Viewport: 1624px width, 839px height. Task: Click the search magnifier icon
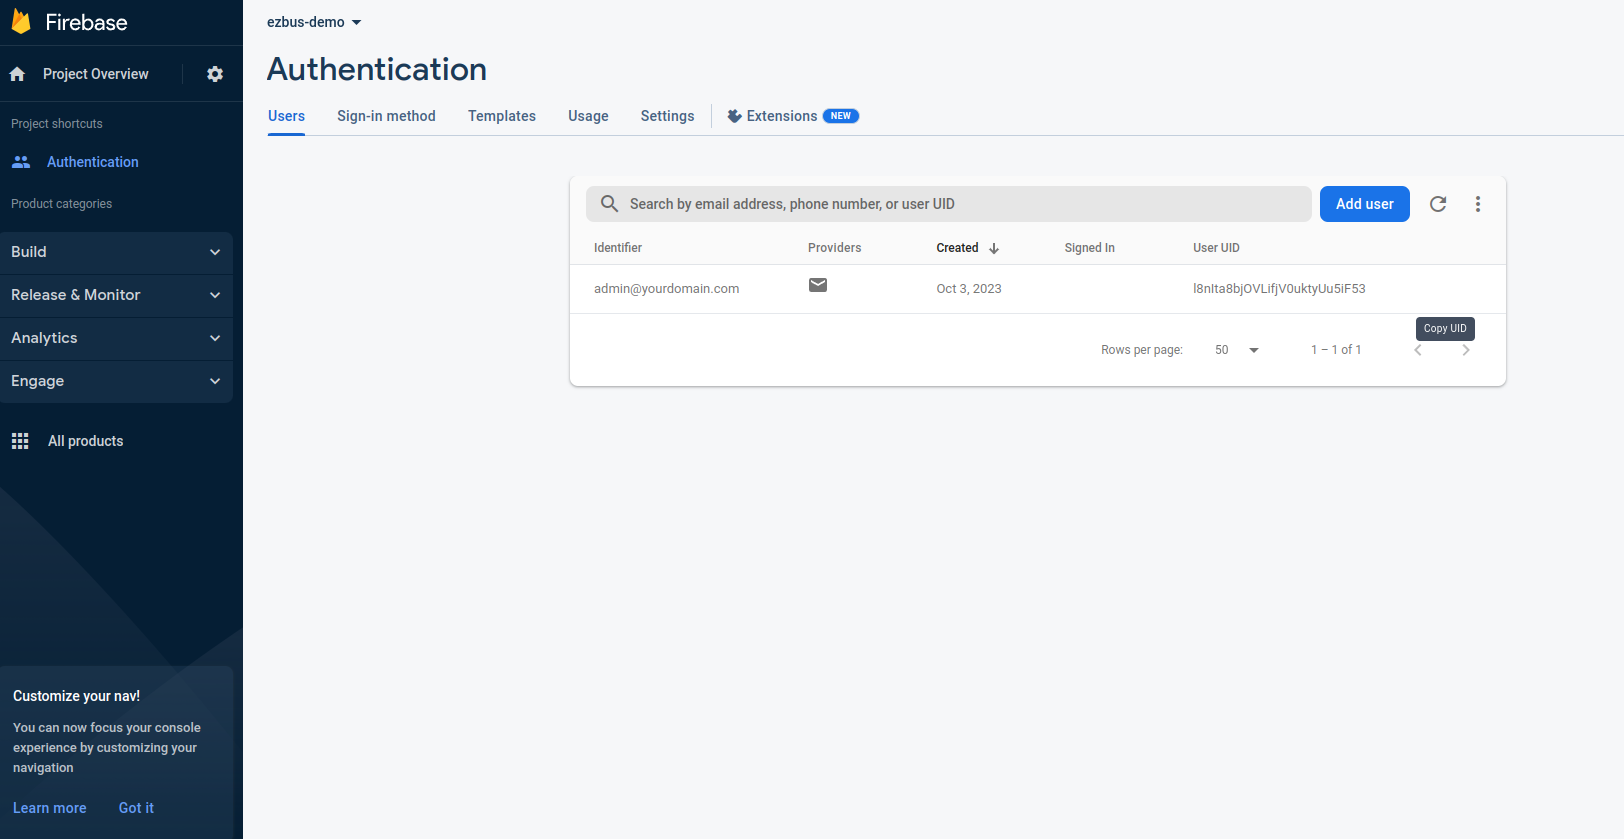pos(609,204)
